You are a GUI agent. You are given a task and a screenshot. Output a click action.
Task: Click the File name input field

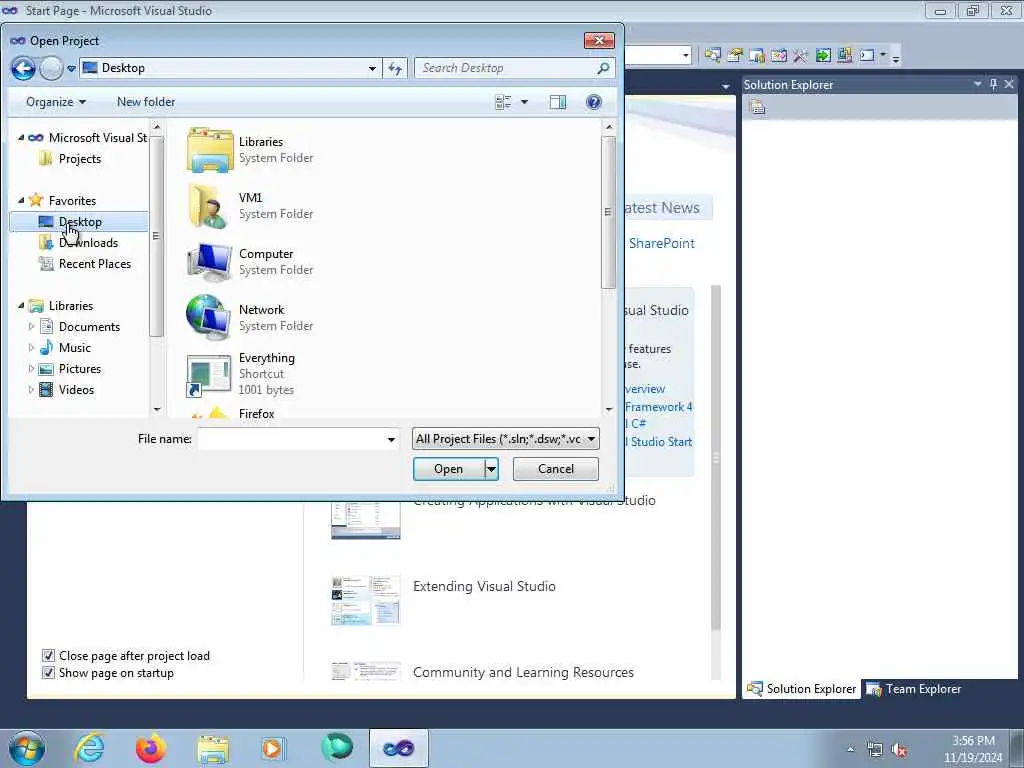tap(291, 439)
